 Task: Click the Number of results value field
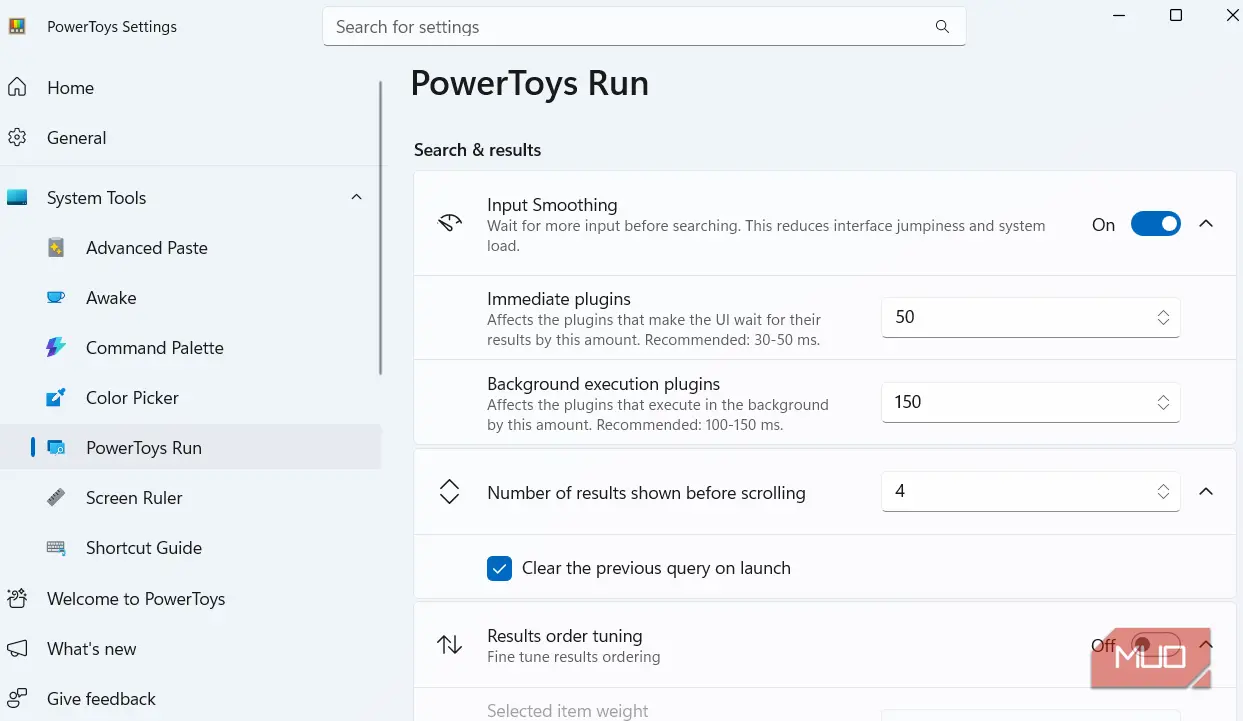coord(1030,492)
